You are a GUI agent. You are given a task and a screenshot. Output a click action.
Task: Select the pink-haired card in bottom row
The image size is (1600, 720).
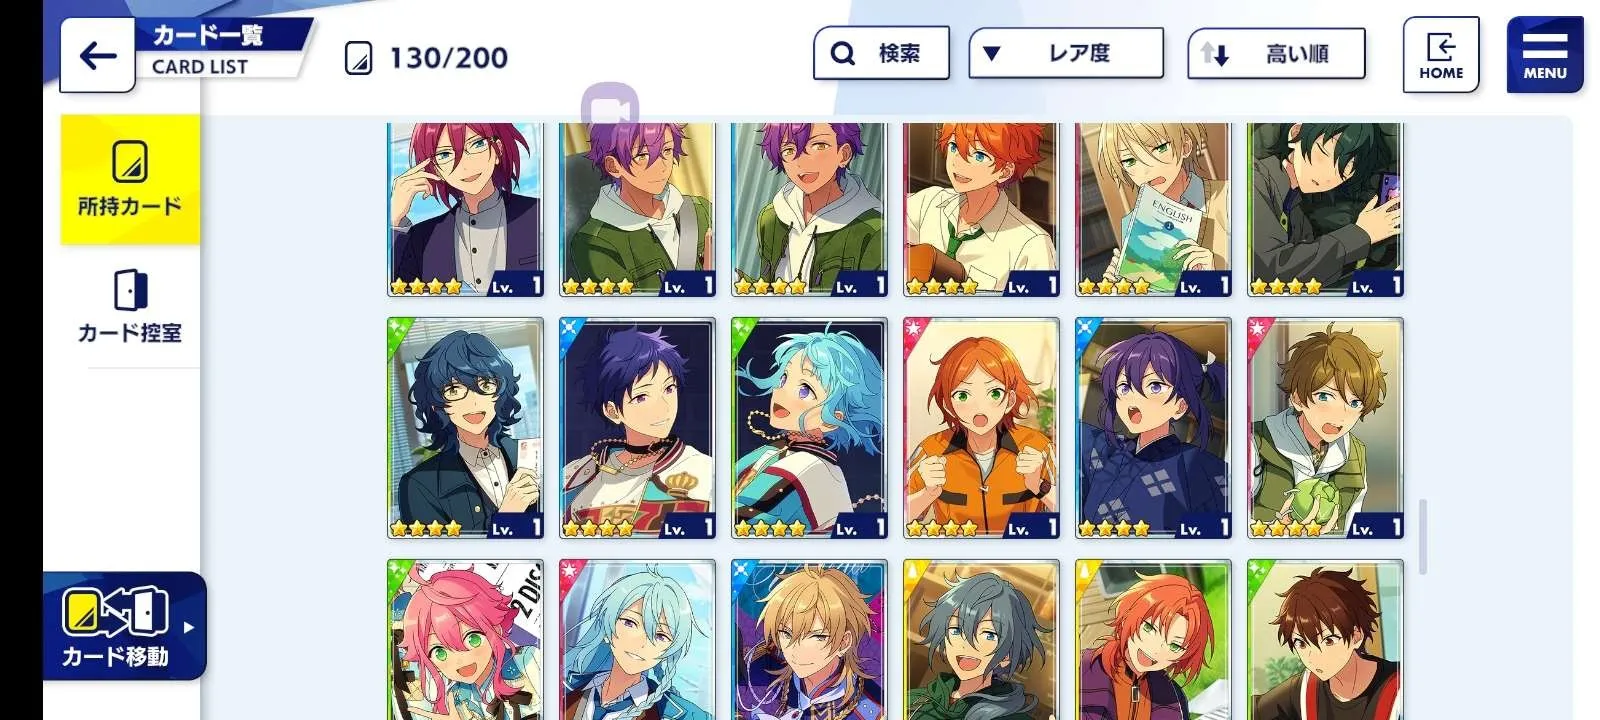coord(466,640)
